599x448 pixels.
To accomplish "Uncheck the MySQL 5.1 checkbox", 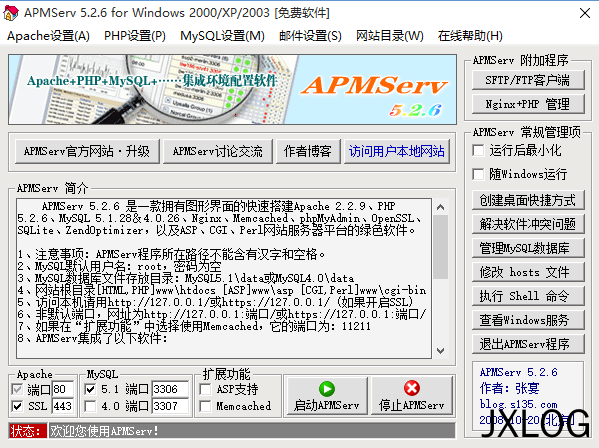I will click(x=90, y=390).
